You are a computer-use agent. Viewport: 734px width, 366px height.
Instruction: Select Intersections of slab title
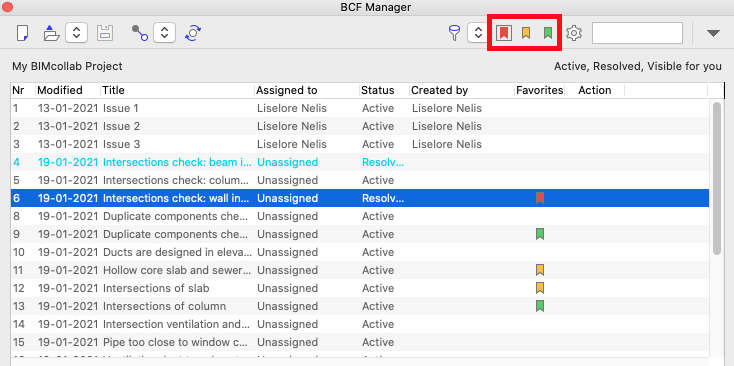[156, 288]
